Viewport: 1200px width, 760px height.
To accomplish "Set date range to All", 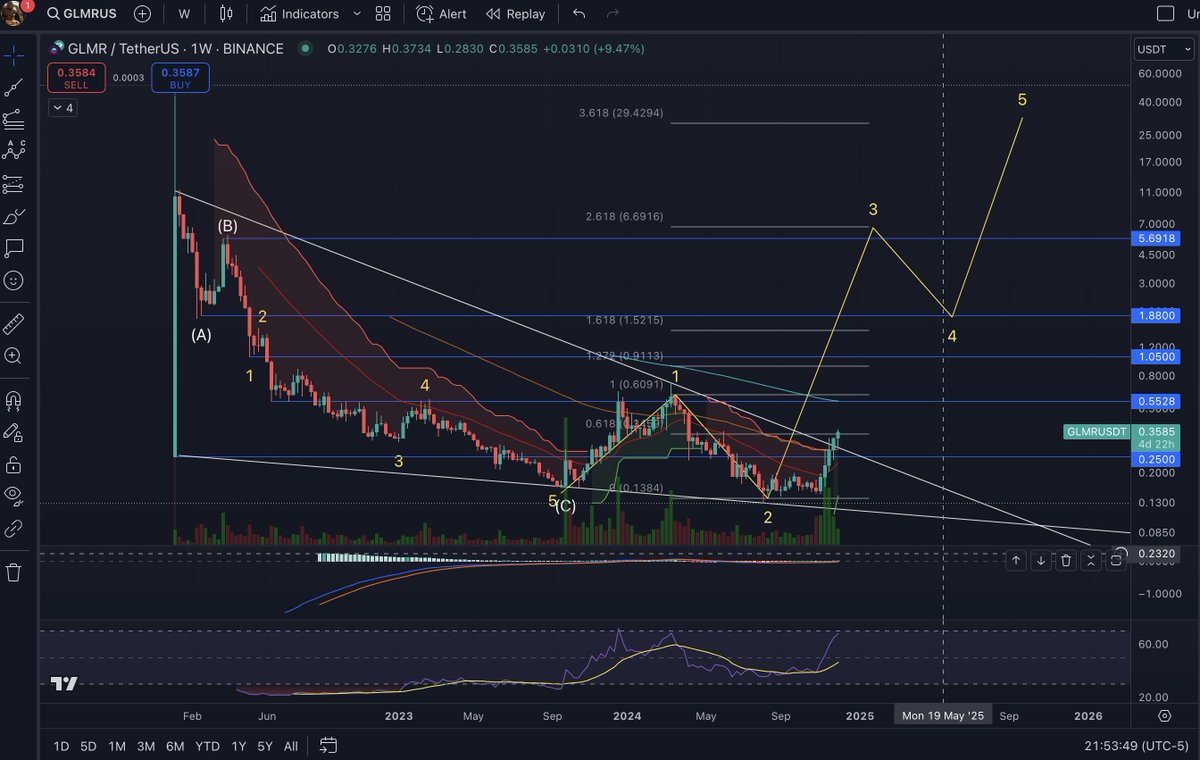I will click(291, 745).
